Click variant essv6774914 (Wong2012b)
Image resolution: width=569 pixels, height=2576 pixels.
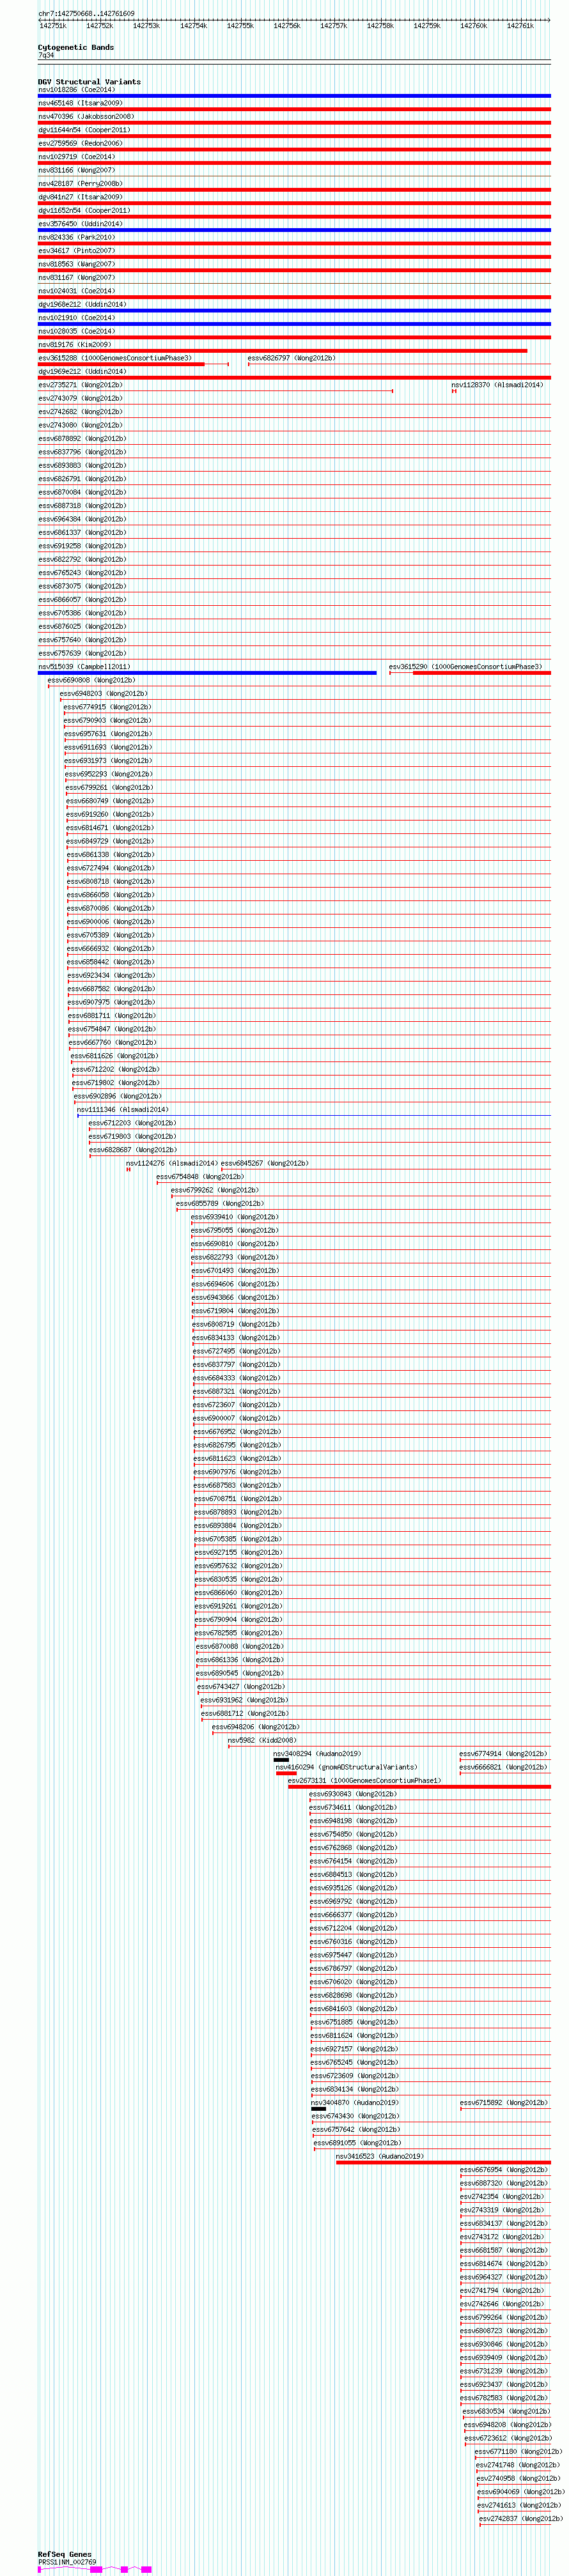pos(503,1754)
